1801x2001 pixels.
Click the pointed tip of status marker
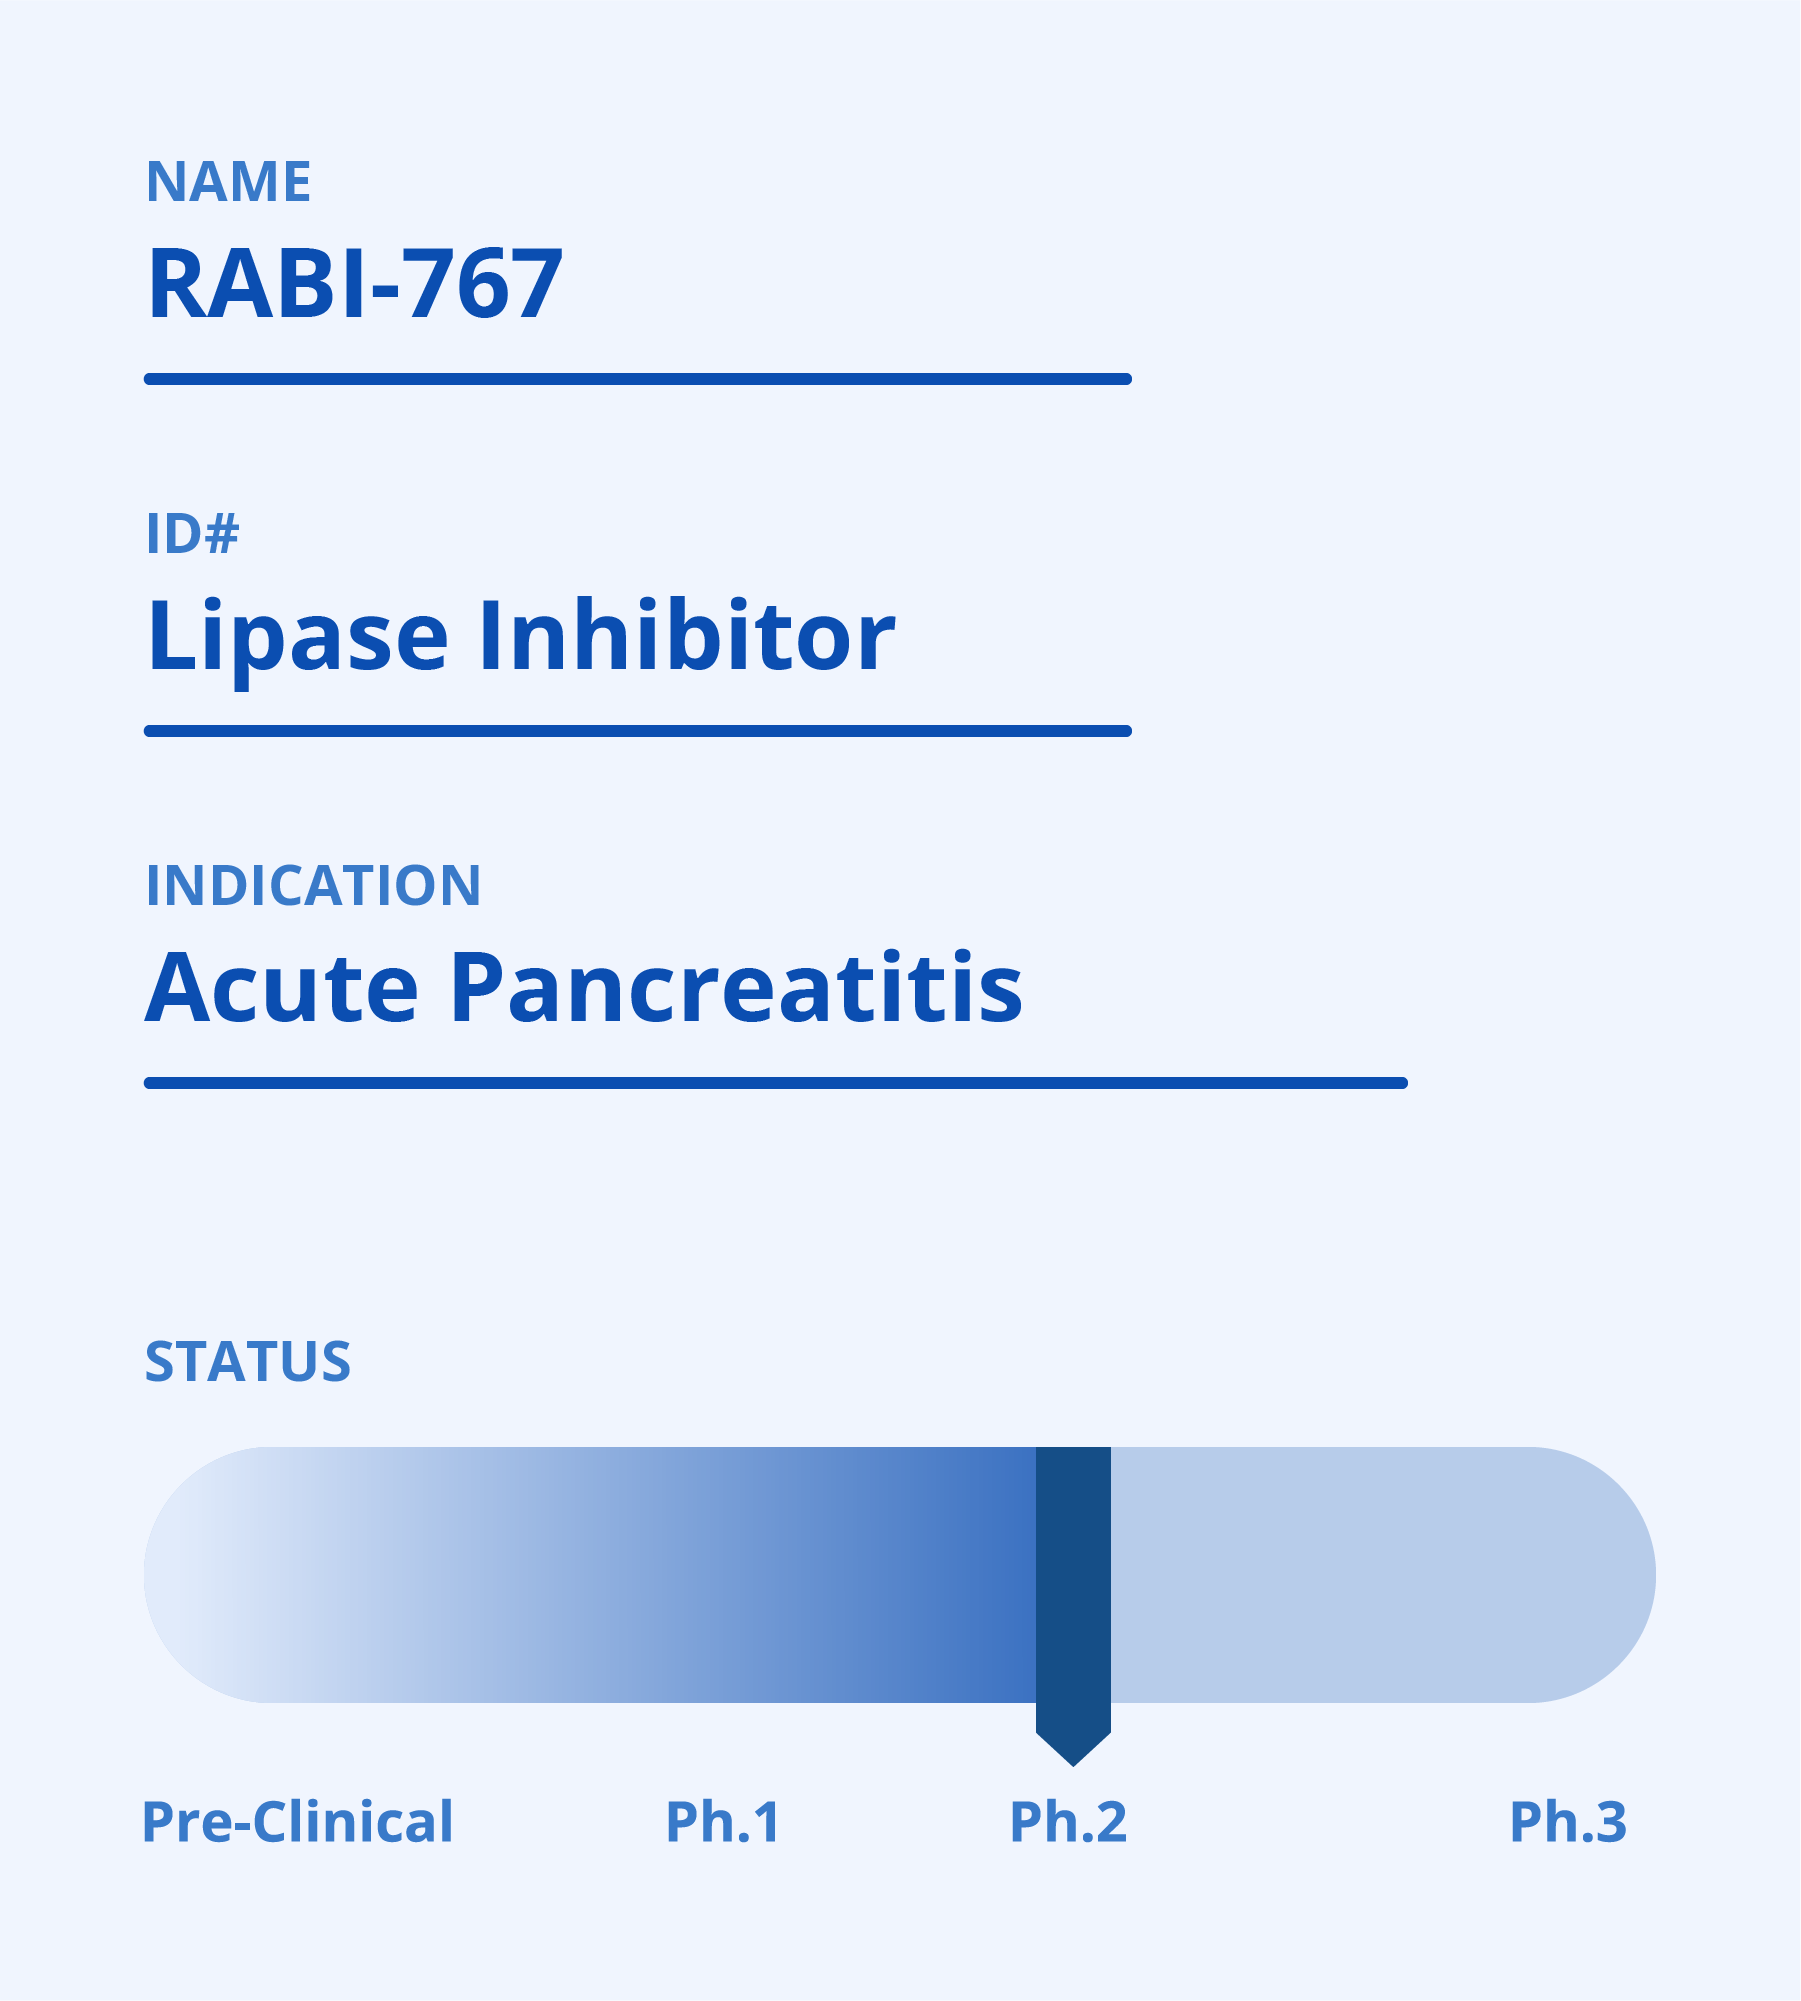1073,1752
